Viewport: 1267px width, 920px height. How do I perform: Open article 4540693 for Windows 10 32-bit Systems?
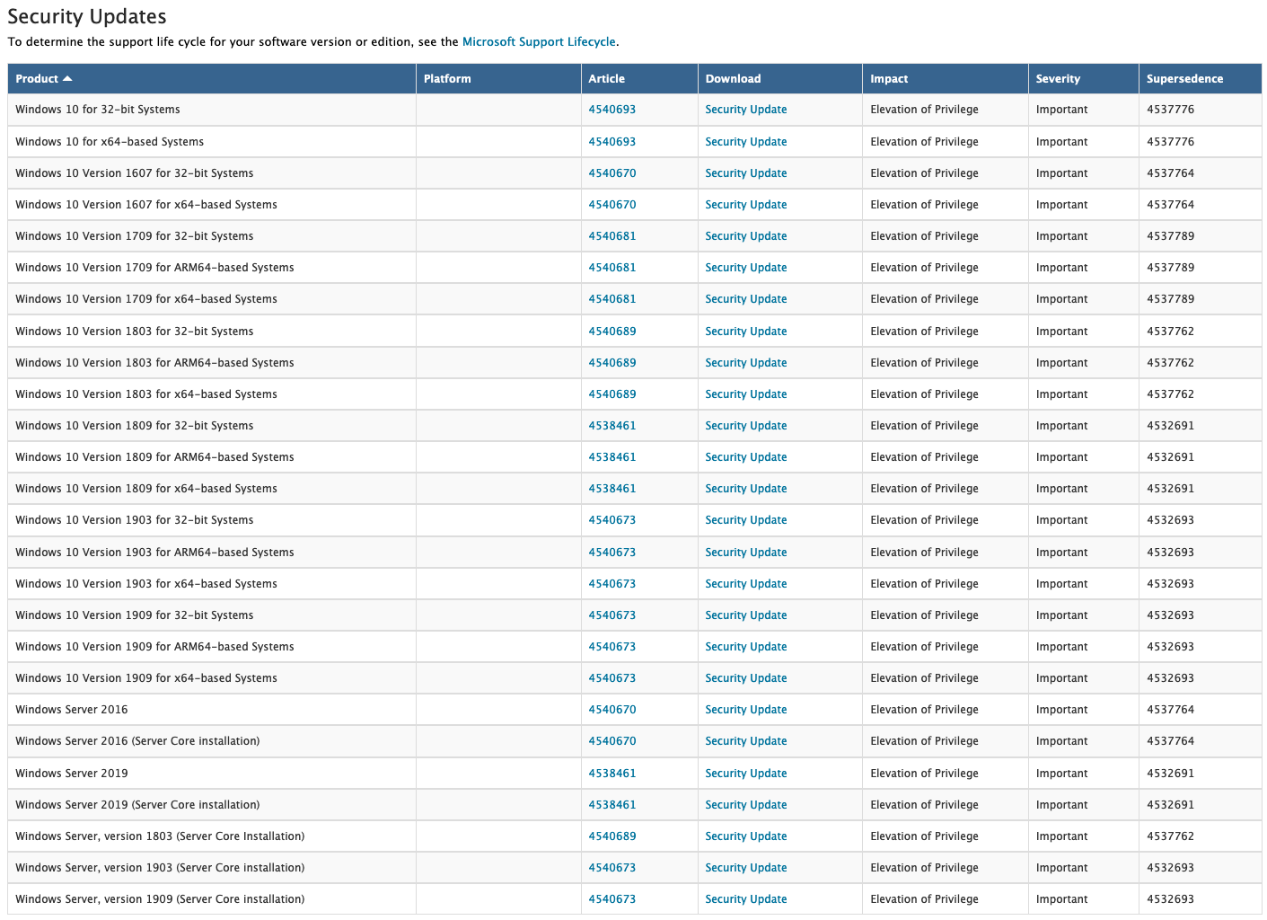tap(612, 110)
